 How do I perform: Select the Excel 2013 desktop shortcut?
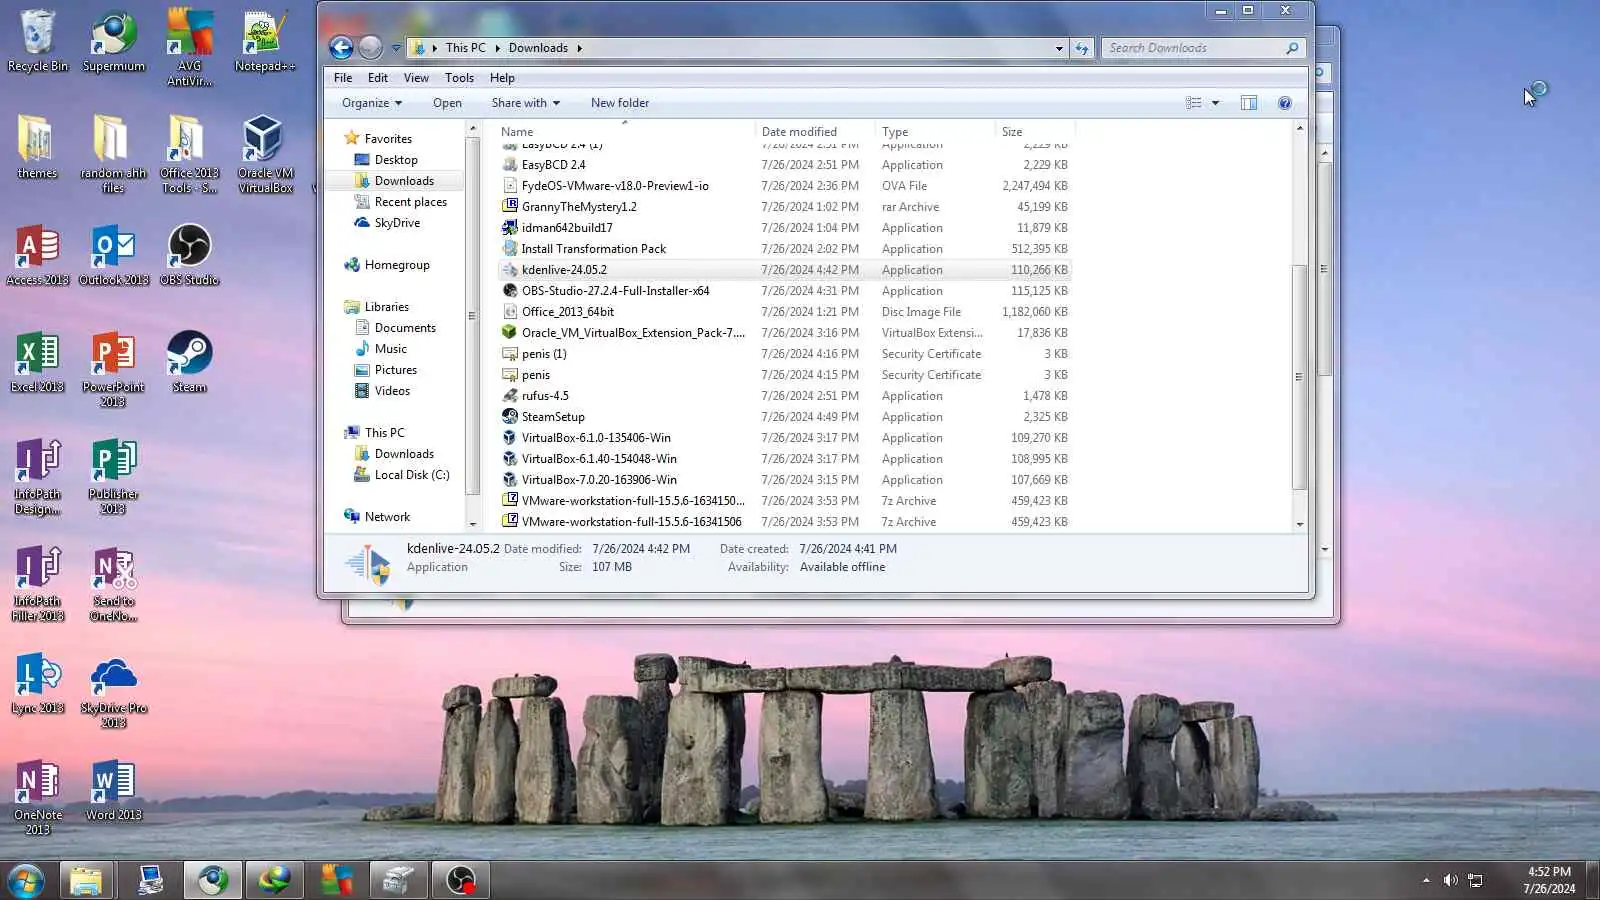(x=38, y=362)
